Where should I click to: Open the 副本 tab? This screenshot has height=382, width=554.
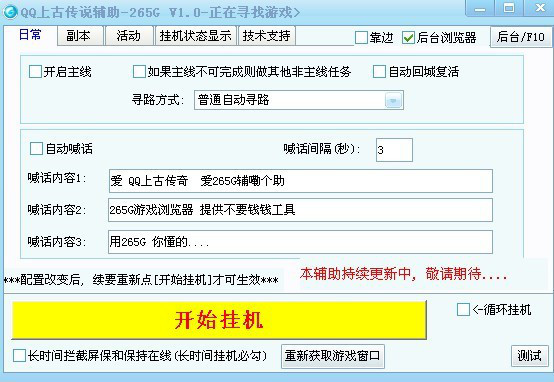click(x=80, y=36)
